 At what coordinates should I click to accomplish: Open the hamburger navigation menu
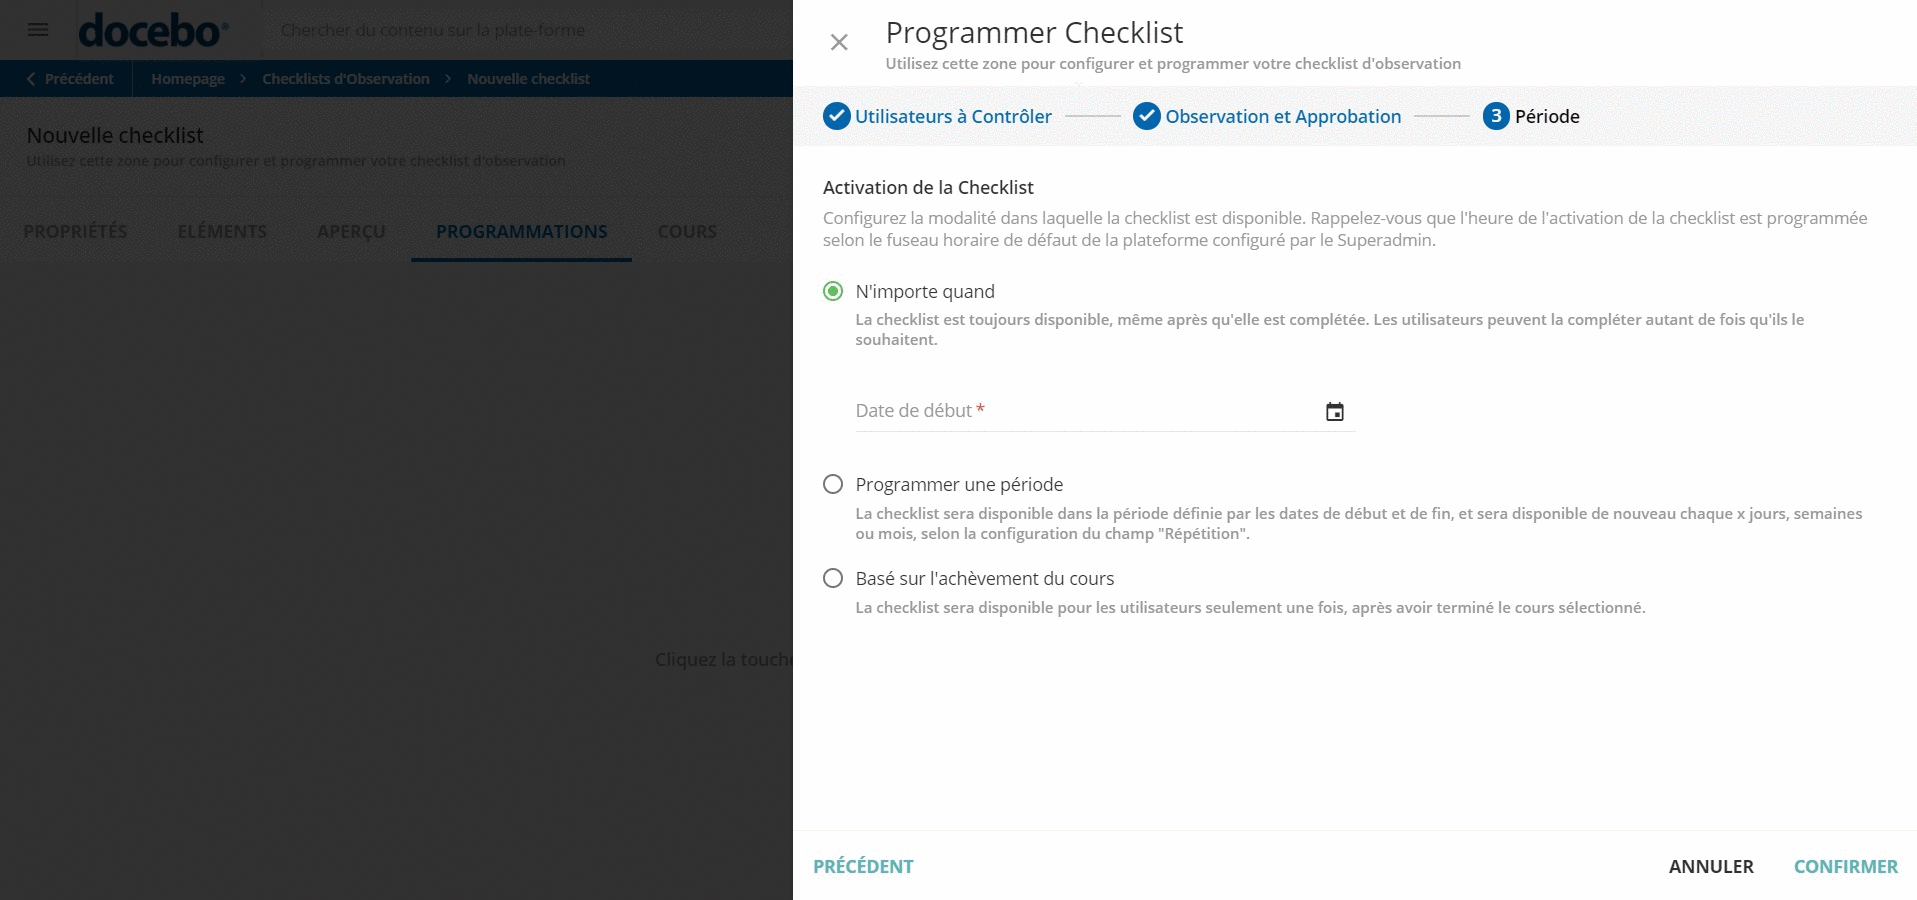point(38,30)
